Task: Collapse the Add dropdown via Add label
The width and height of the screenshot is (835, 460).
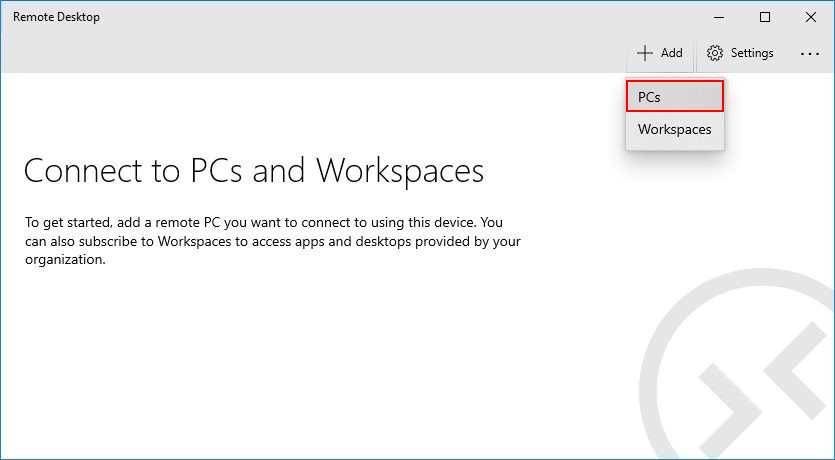Action: pos(672,53)
